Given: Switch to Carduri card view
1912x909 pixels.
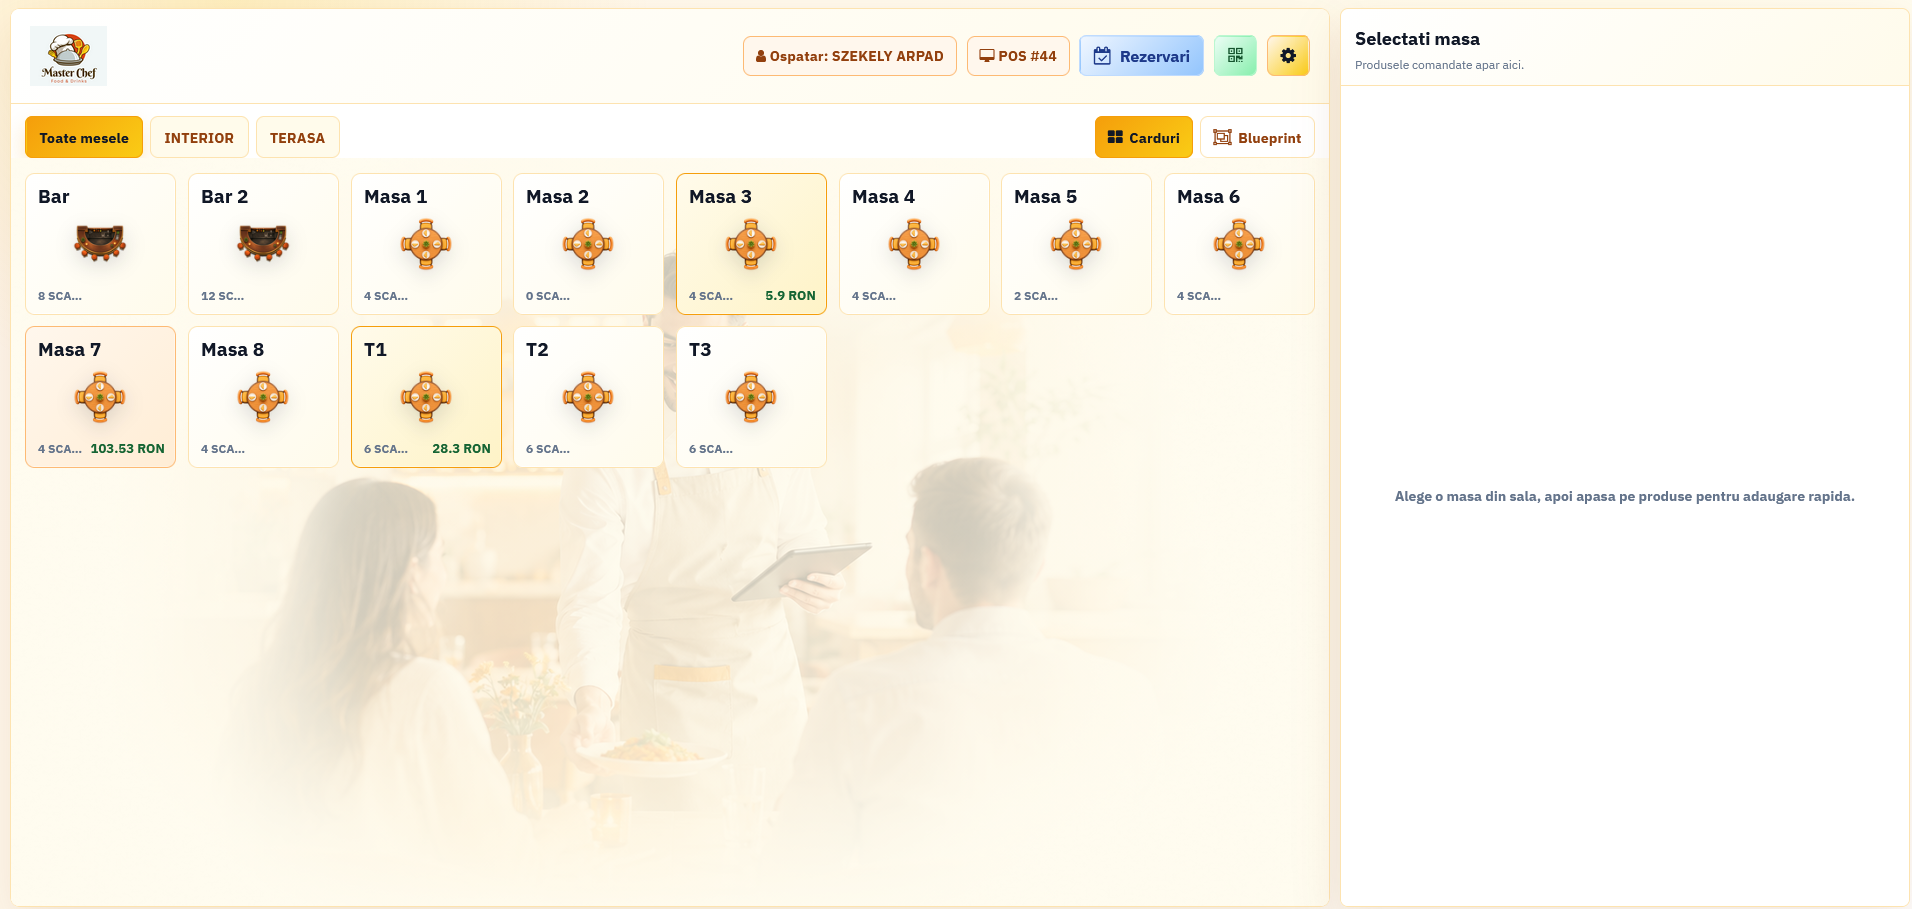Looking at the screenshot, I should click(x=1144, y=138).
